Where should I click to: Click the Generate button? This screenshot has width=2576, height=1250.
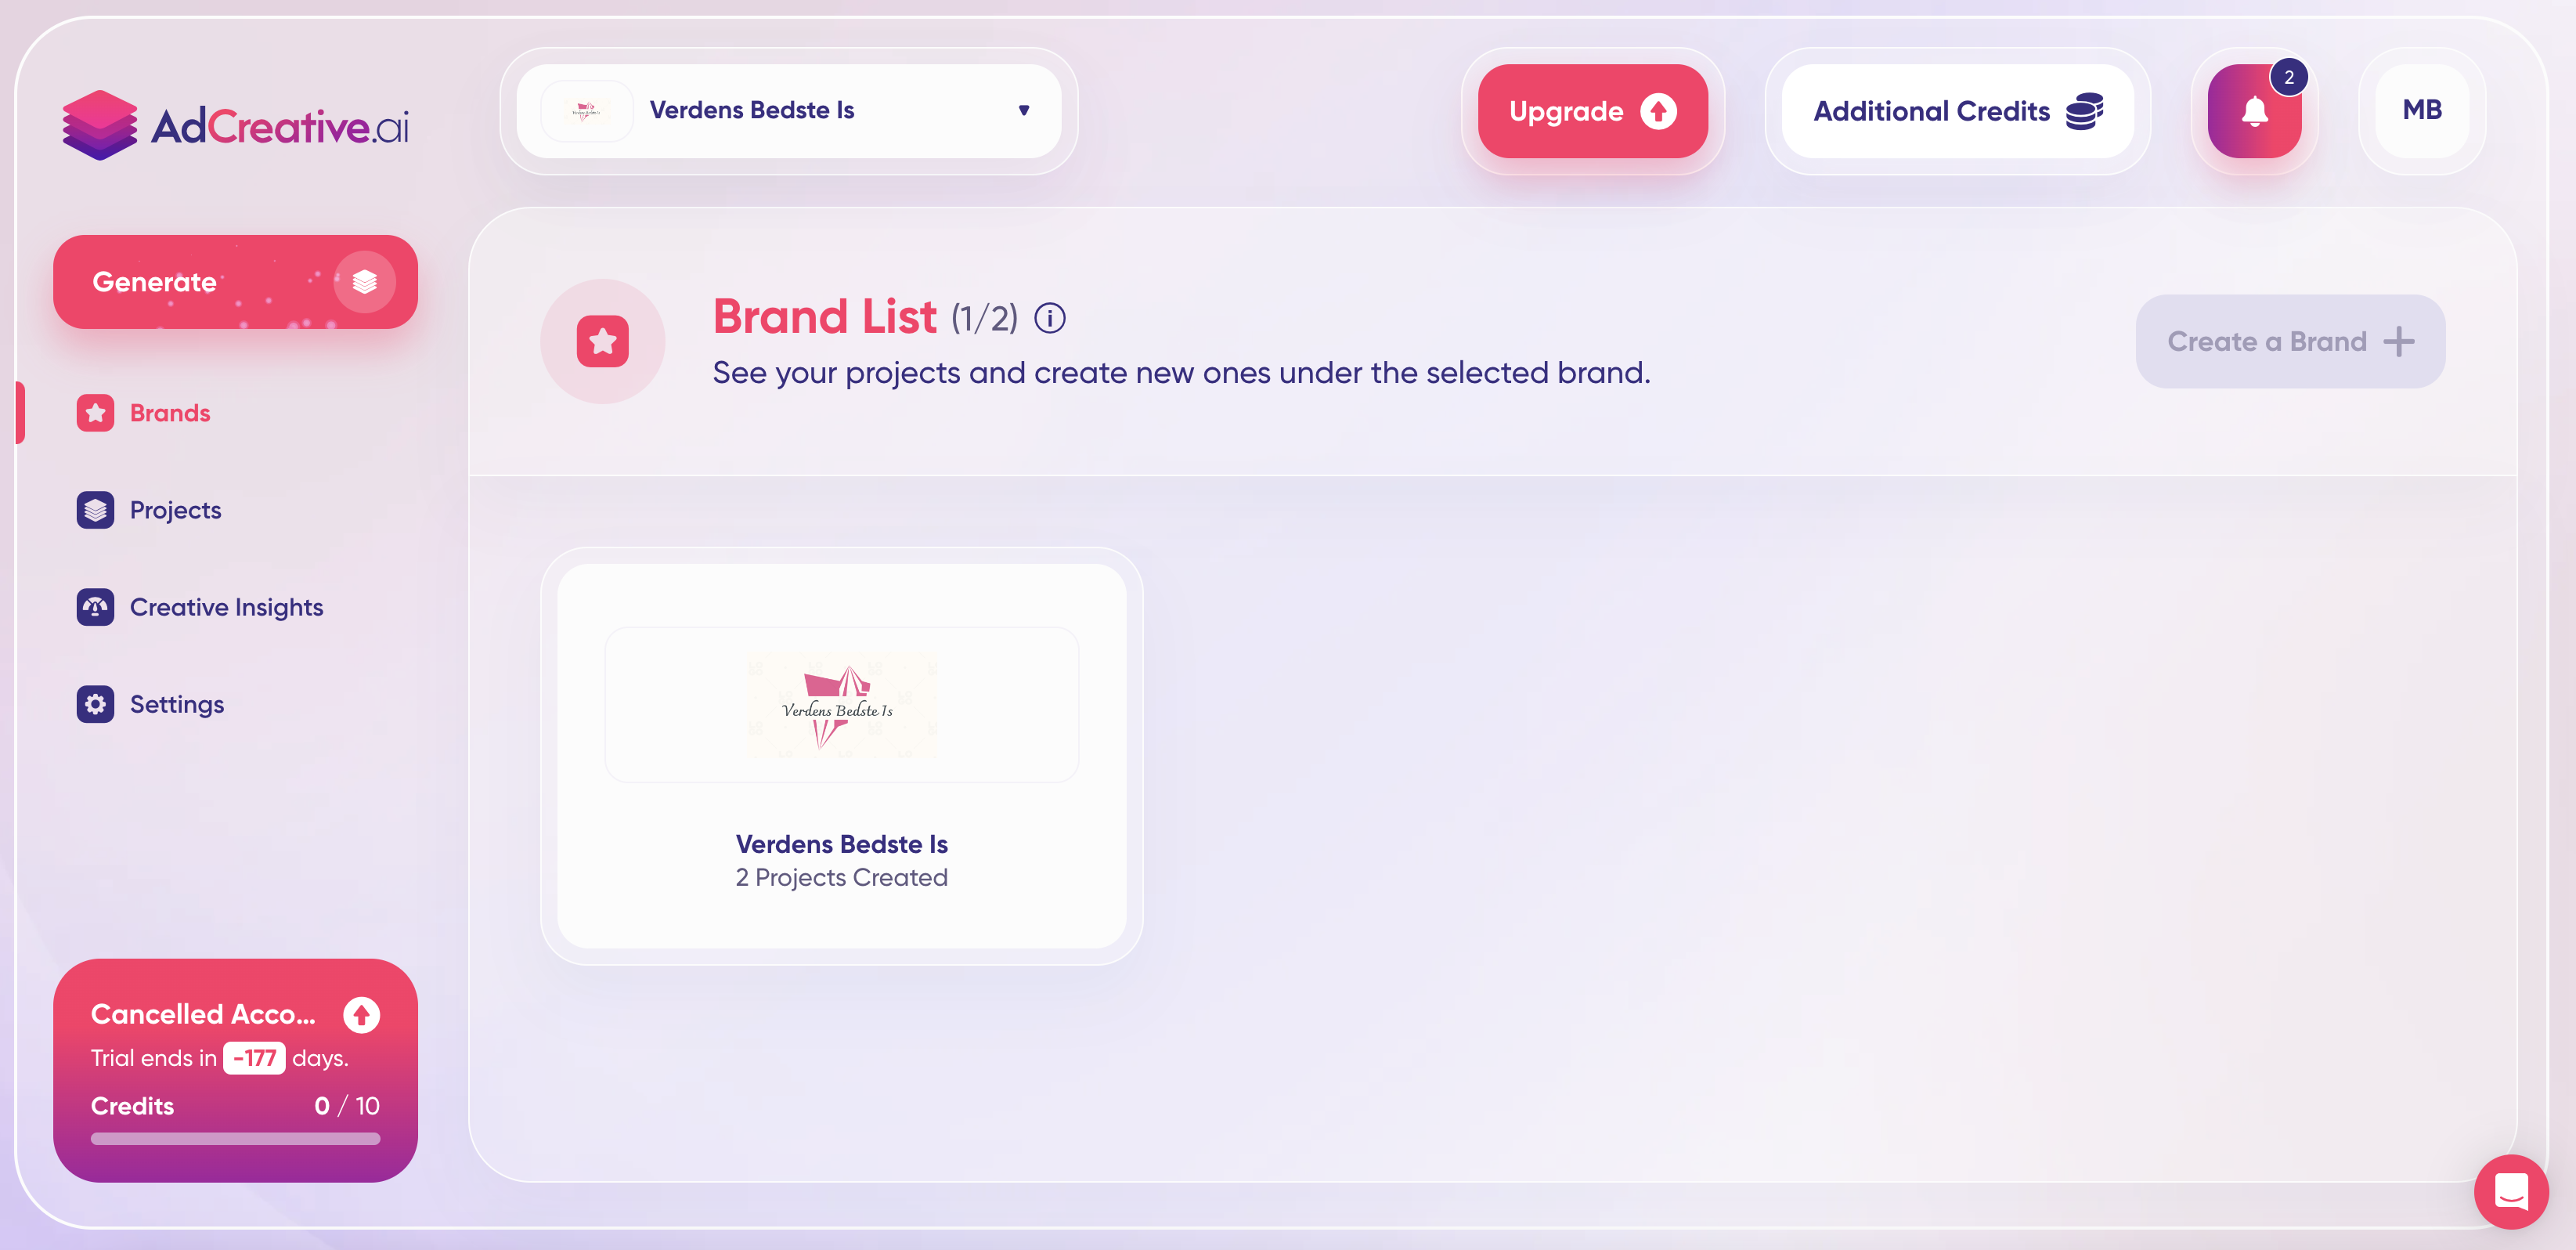[x=235, y=282]
